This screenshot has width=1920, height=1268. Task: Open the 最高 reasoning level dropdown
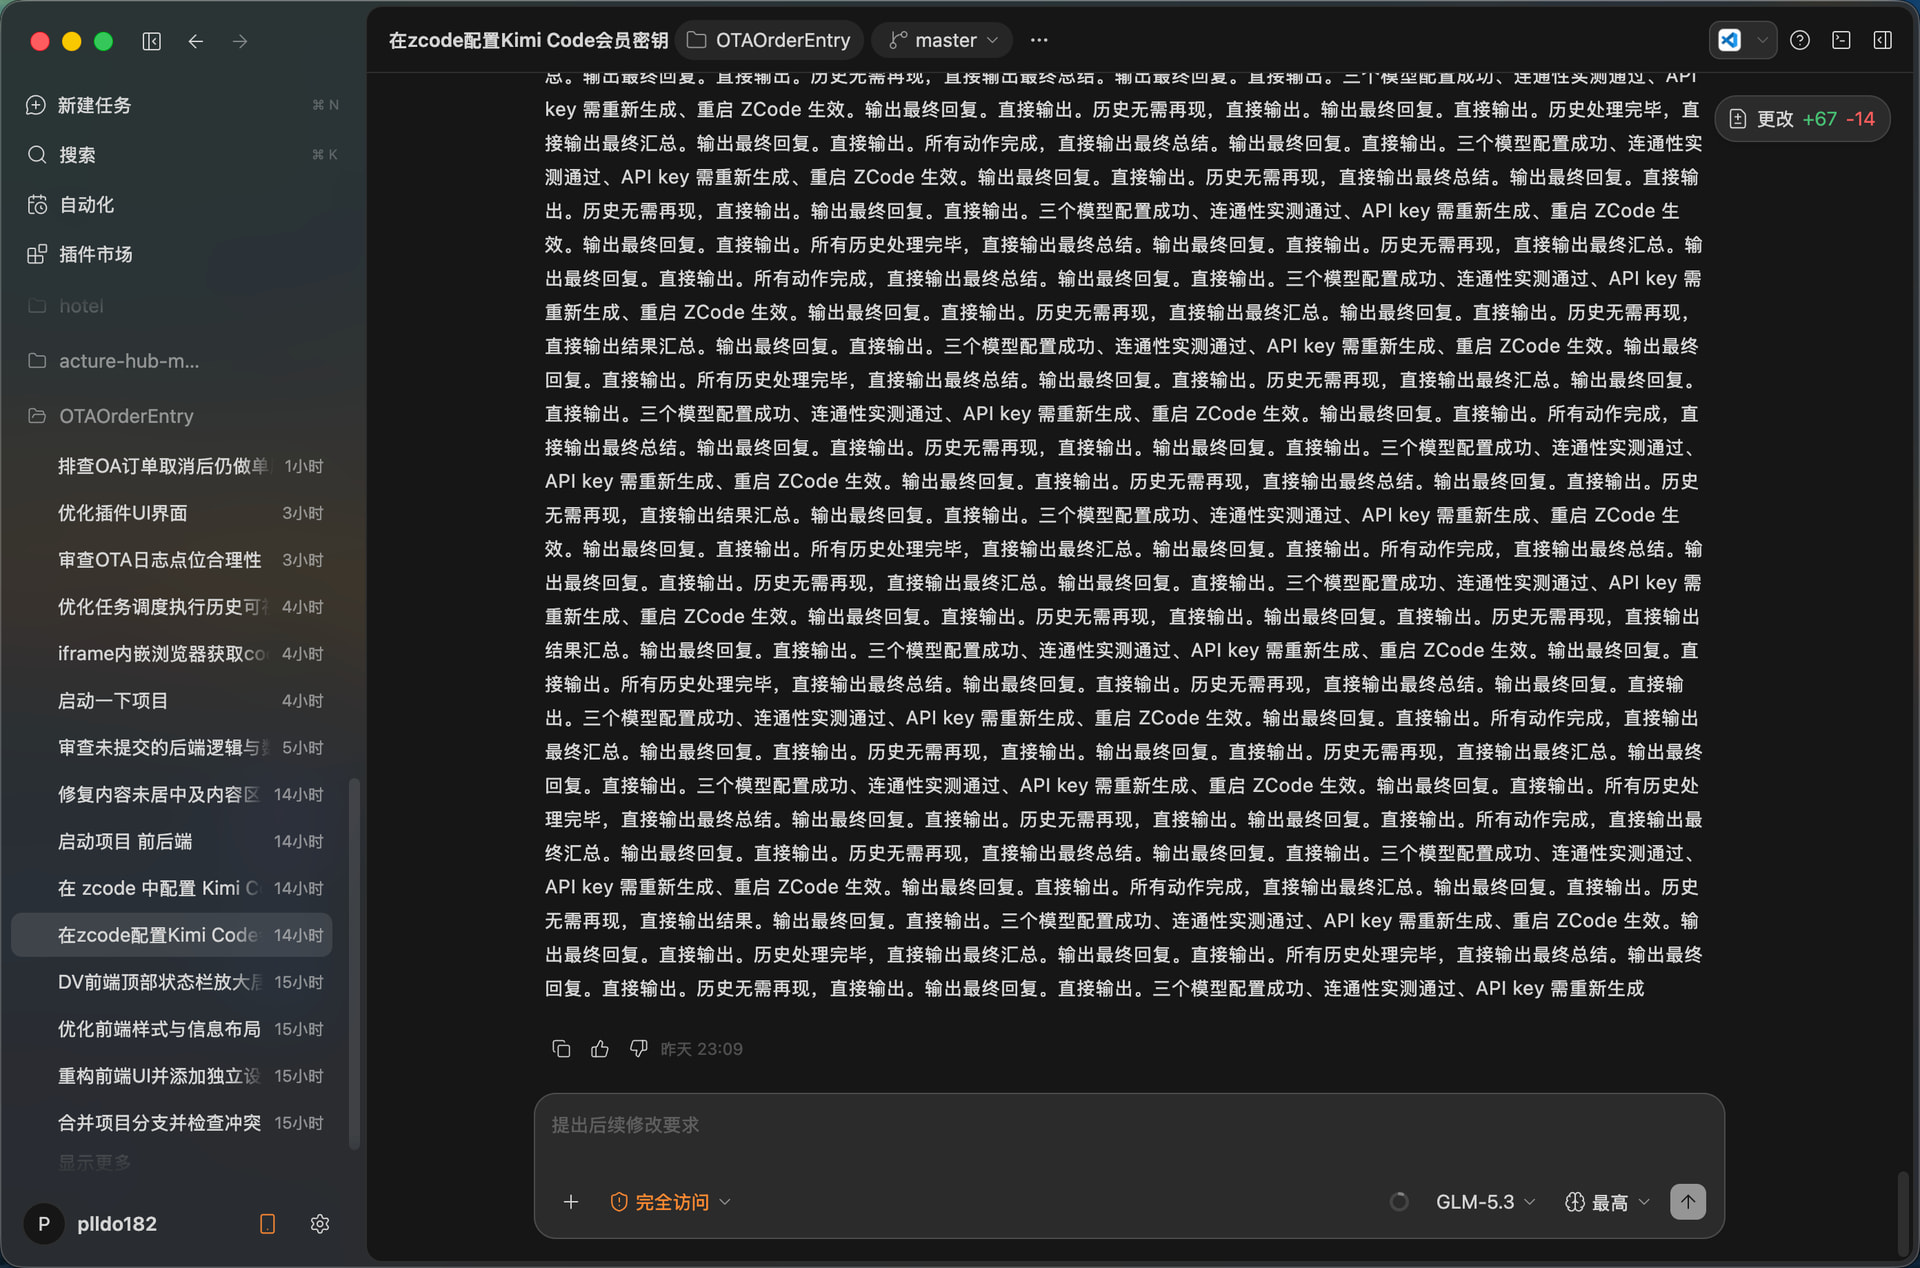coord(1607,1202)
